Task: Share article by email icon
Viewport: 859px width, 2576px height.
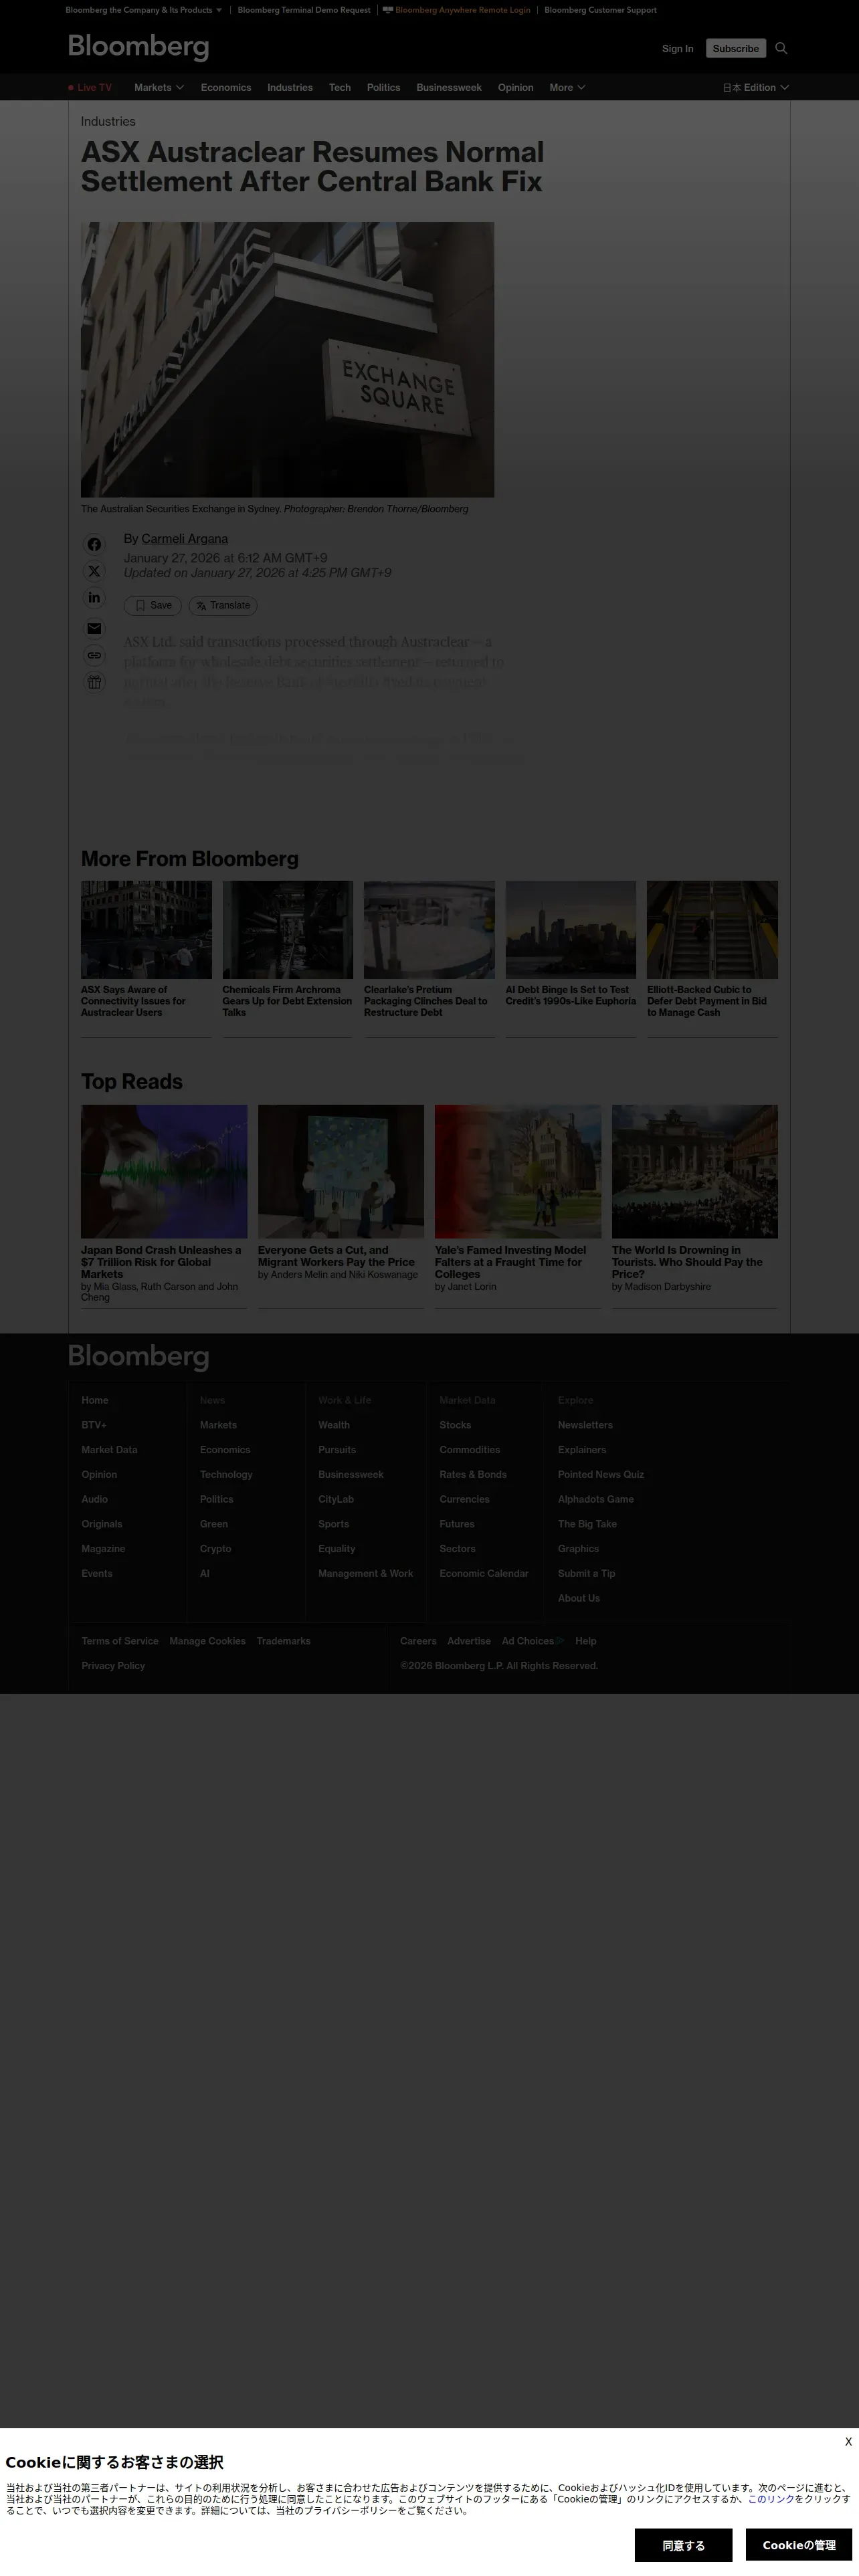Action: [x=94, y=628]
